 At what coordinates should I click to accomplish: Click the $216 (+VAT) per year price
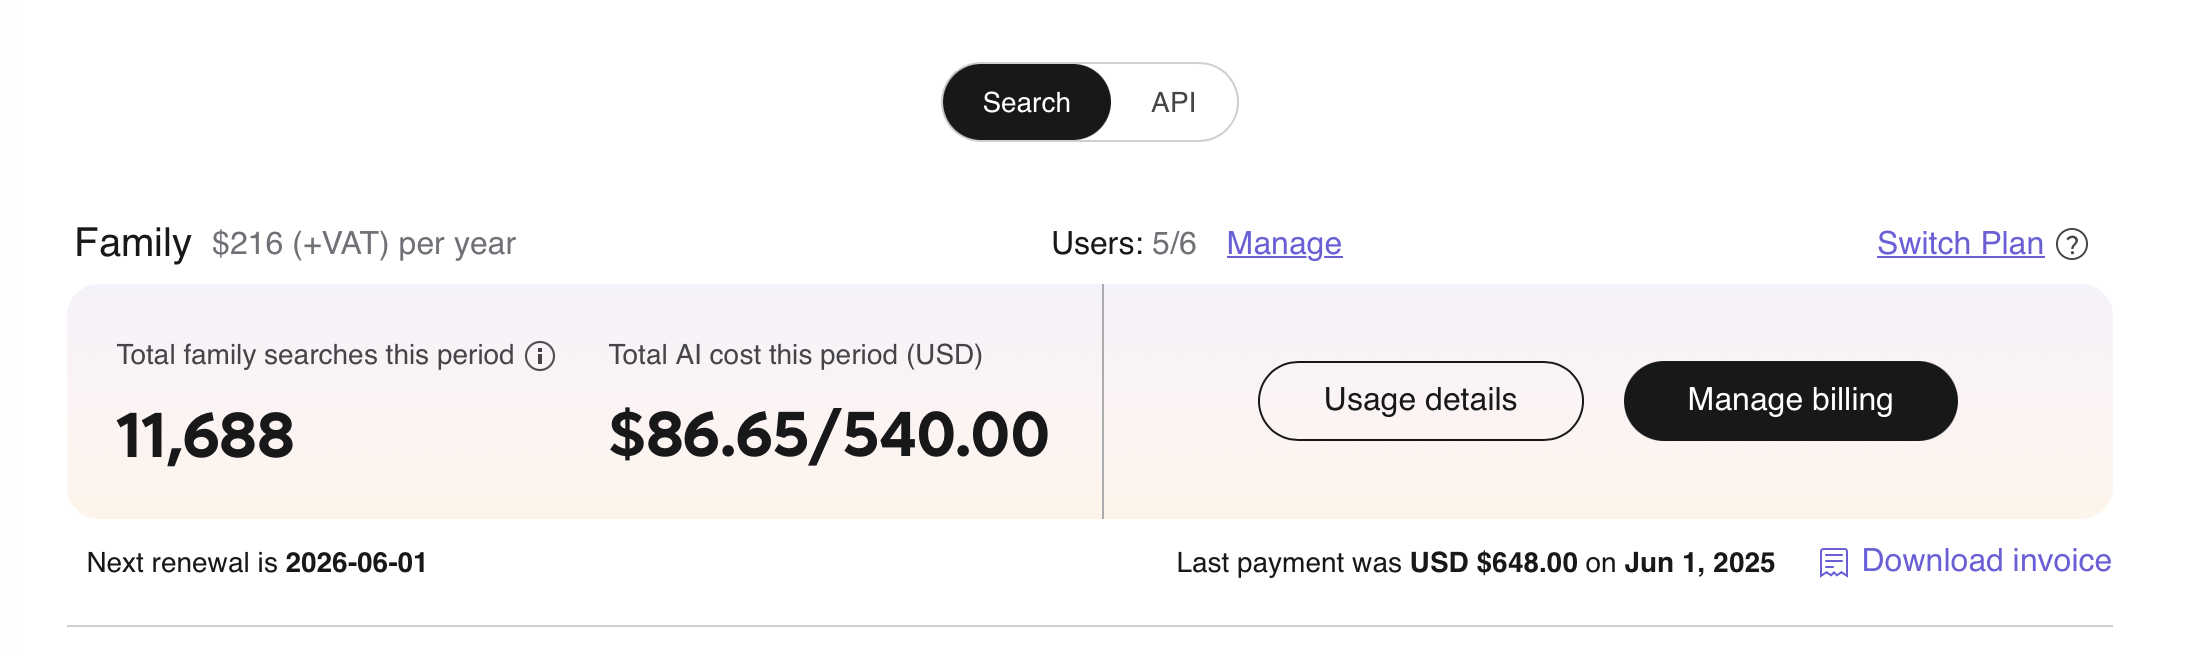[364, 244]
